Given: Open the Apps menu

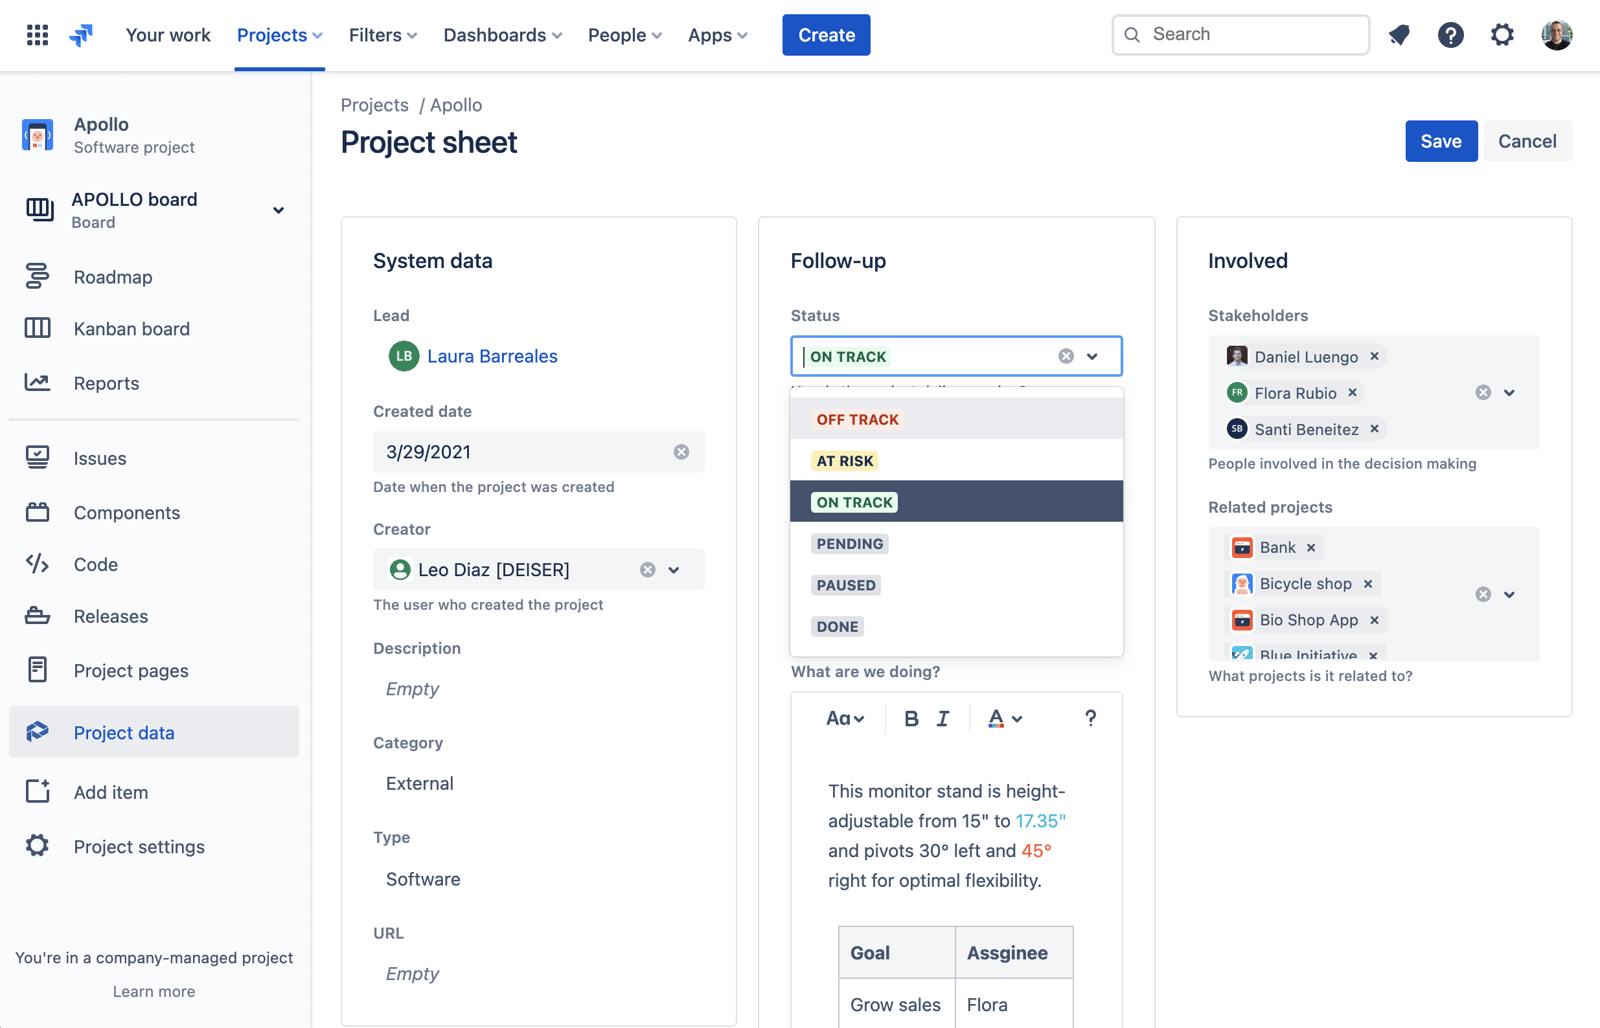Looking at the screenshot, I should 716,35.
